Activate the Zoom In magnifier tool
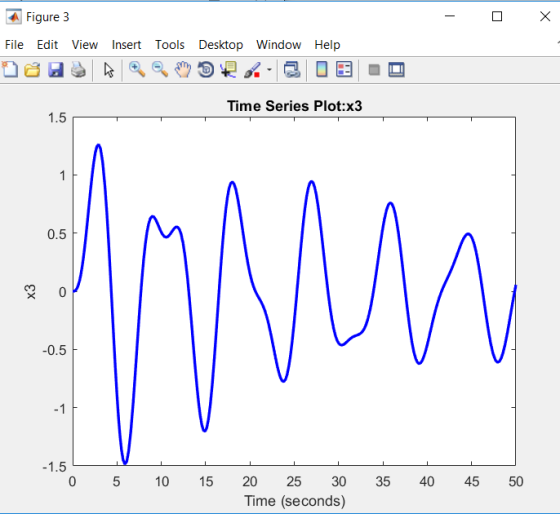The height and width of the screenshot is (514, 560). [x=137, y=69]
